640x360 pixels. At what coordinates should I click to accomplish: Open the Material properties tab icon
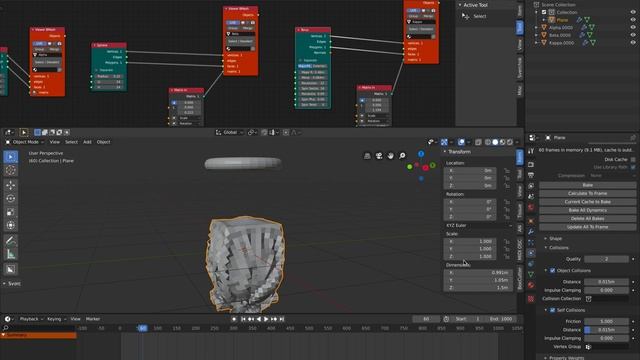[531, 285]
